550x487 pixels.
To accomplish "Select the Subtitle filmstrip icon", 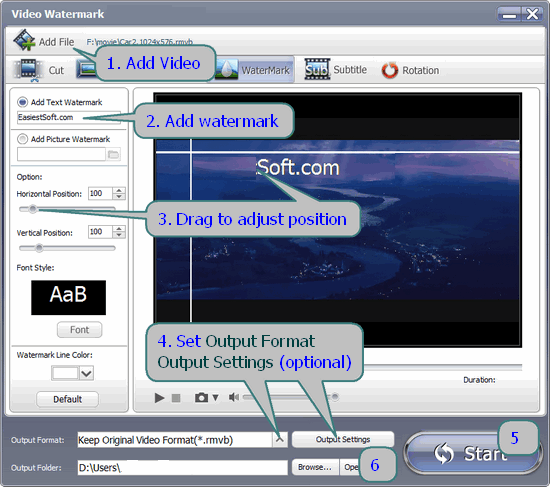I will pos(317,69).
